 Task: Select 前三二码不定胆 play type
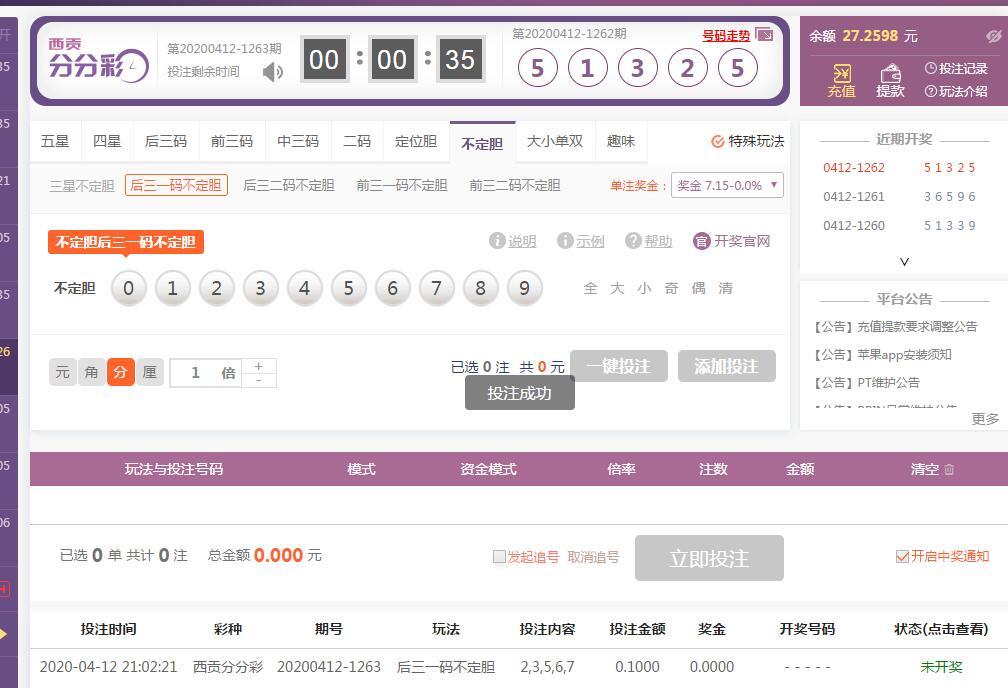(x=515, y=185)
